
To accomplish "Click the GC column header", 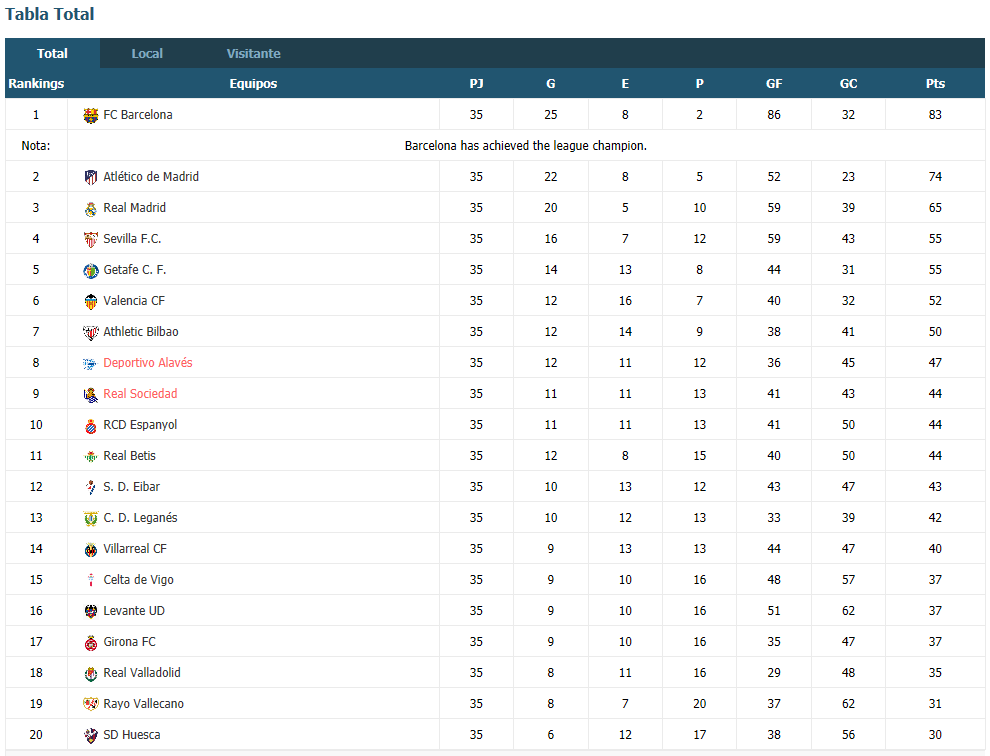I will pos(849,83).
